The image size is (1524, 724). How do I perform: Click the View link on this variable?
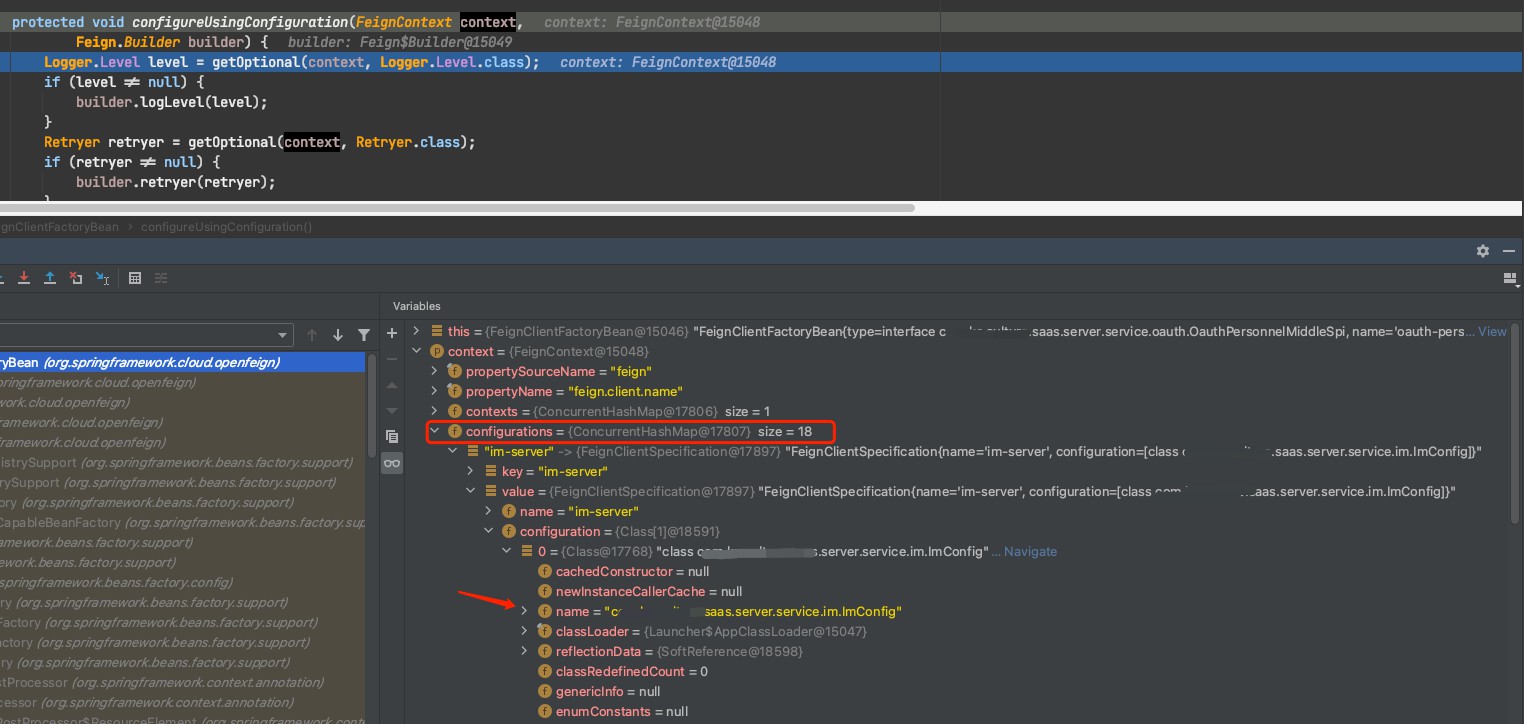pyautogui.click(x=1492, y=331)
